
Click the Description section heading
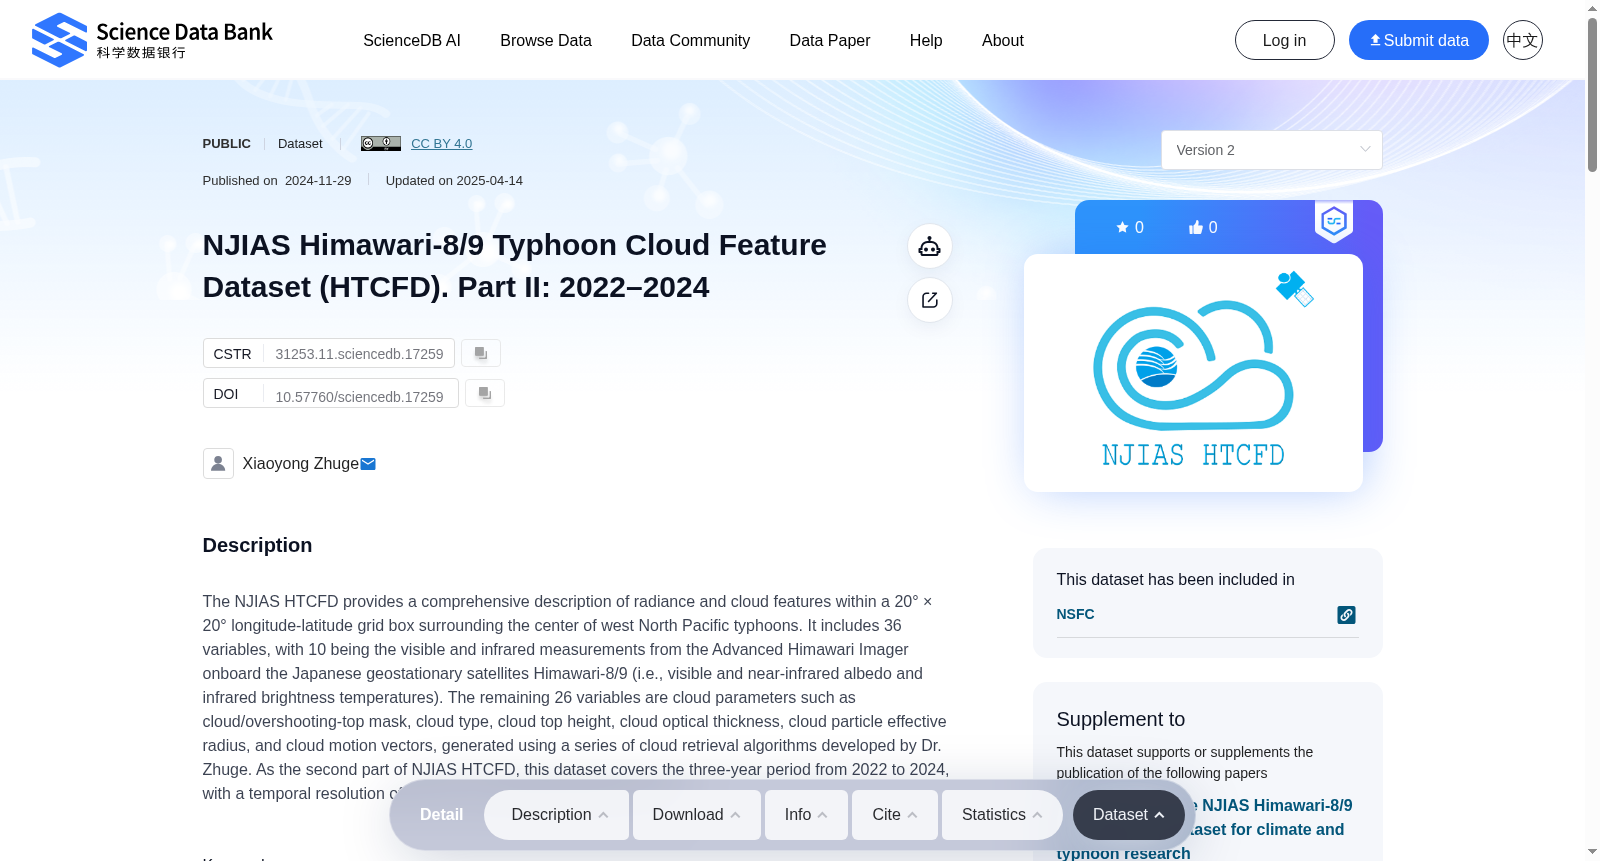click(258, 545)
